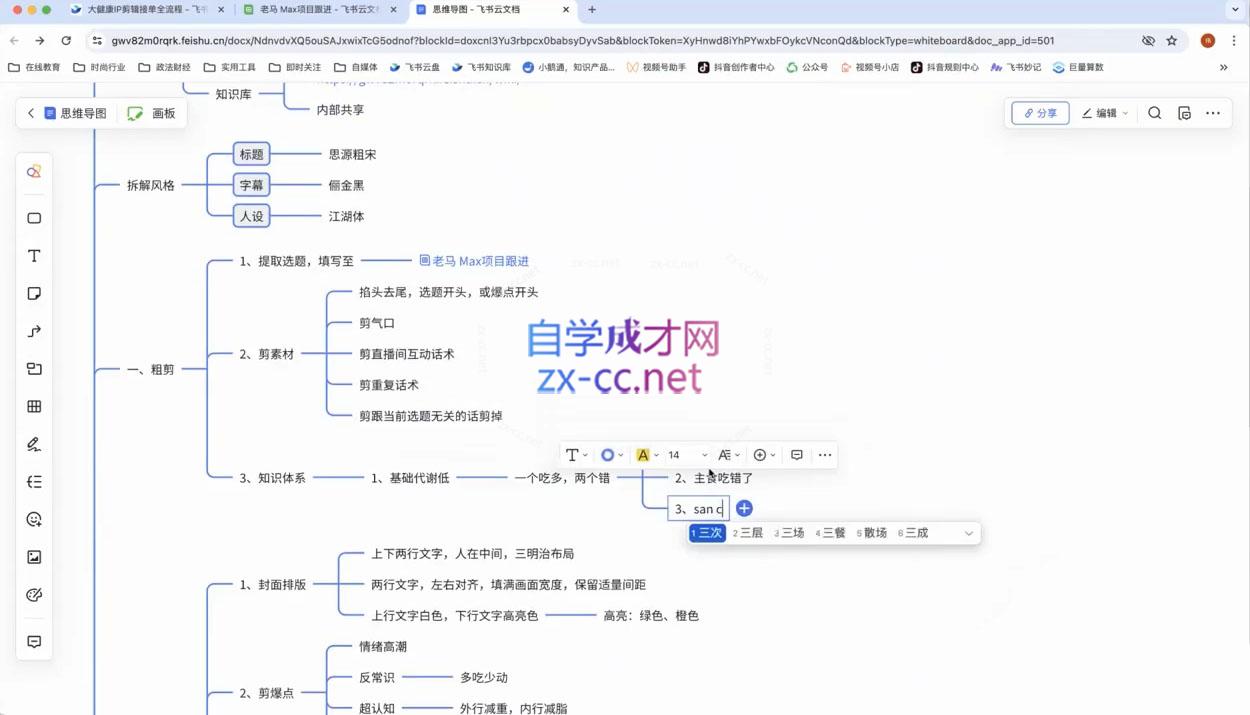This screenshot has height=715, width=1250.
Task: Open the font color swatch on the toolbar
Action: pyautogui.click(x=643, y=454)
